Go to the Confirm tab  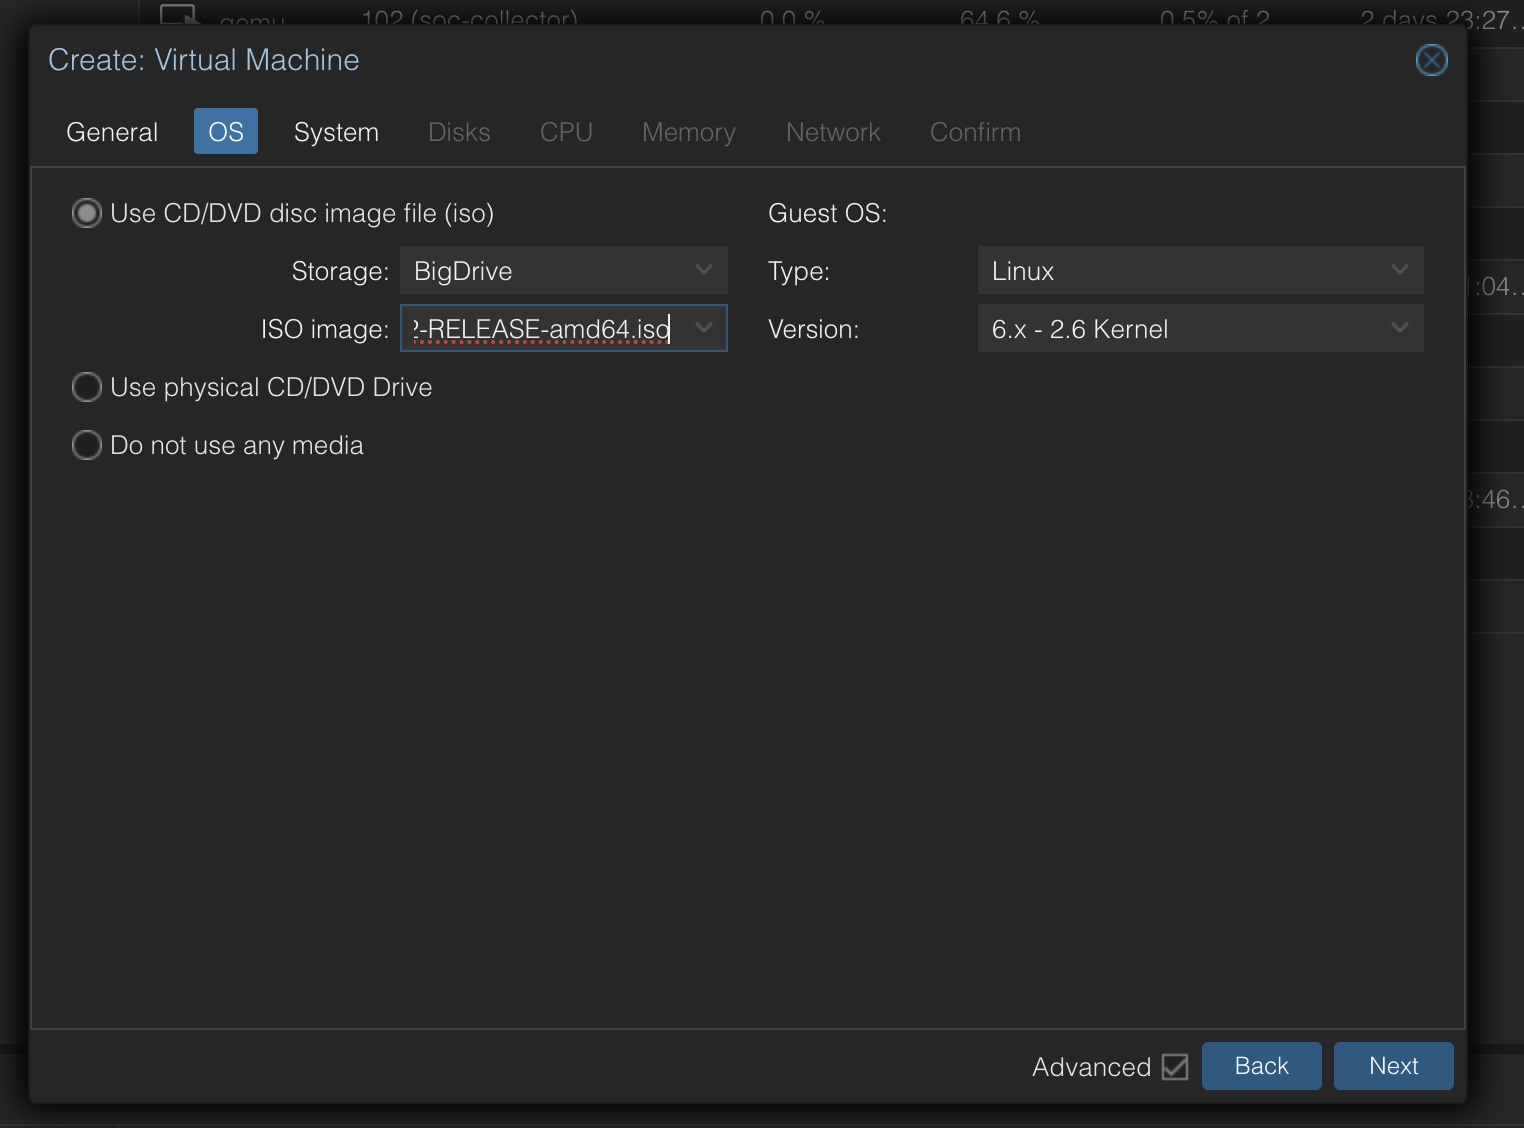[x=974, y=131]
